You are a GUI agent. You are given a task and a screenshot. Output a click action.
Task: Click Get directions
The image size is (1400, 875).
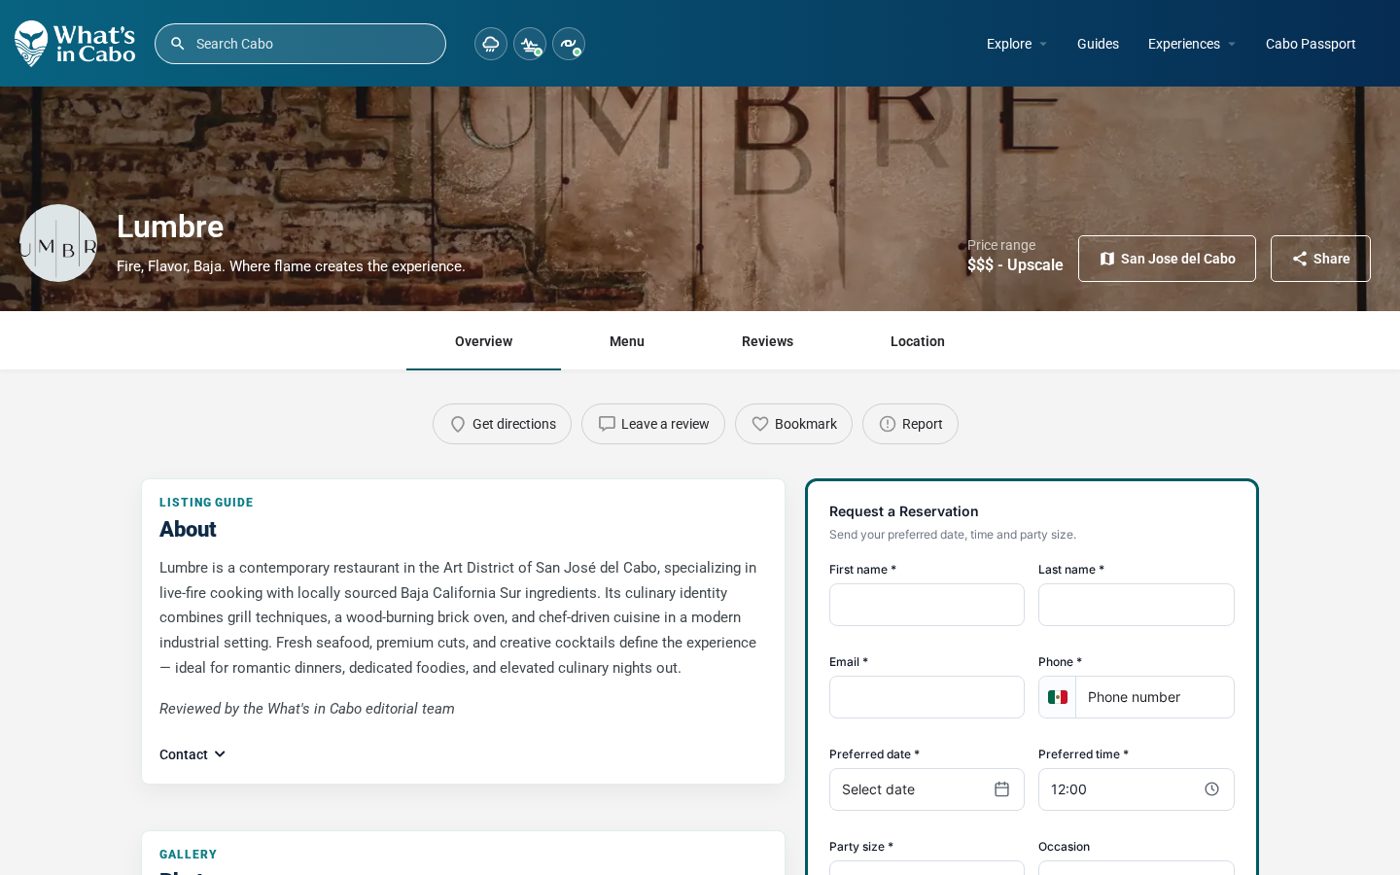(x=502, y=424)
